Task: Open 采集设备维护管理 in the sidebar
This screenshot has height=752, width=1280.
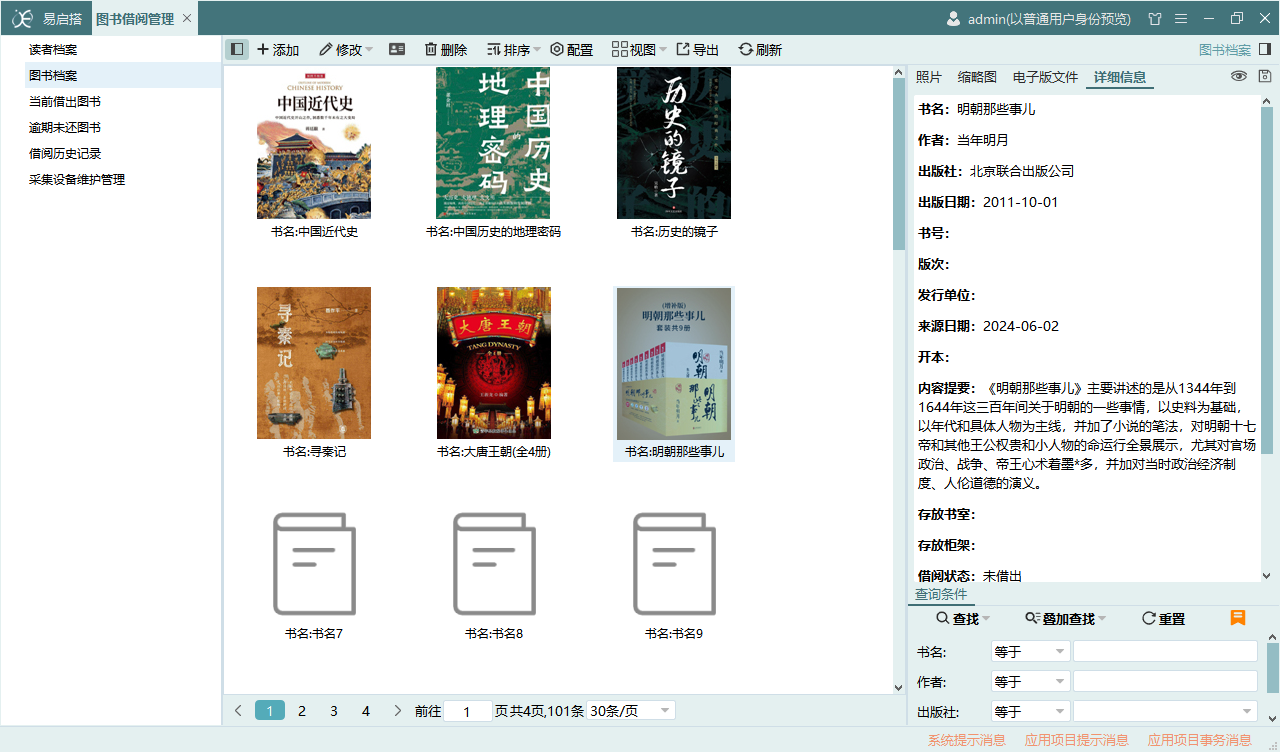Action: (123, 180)
